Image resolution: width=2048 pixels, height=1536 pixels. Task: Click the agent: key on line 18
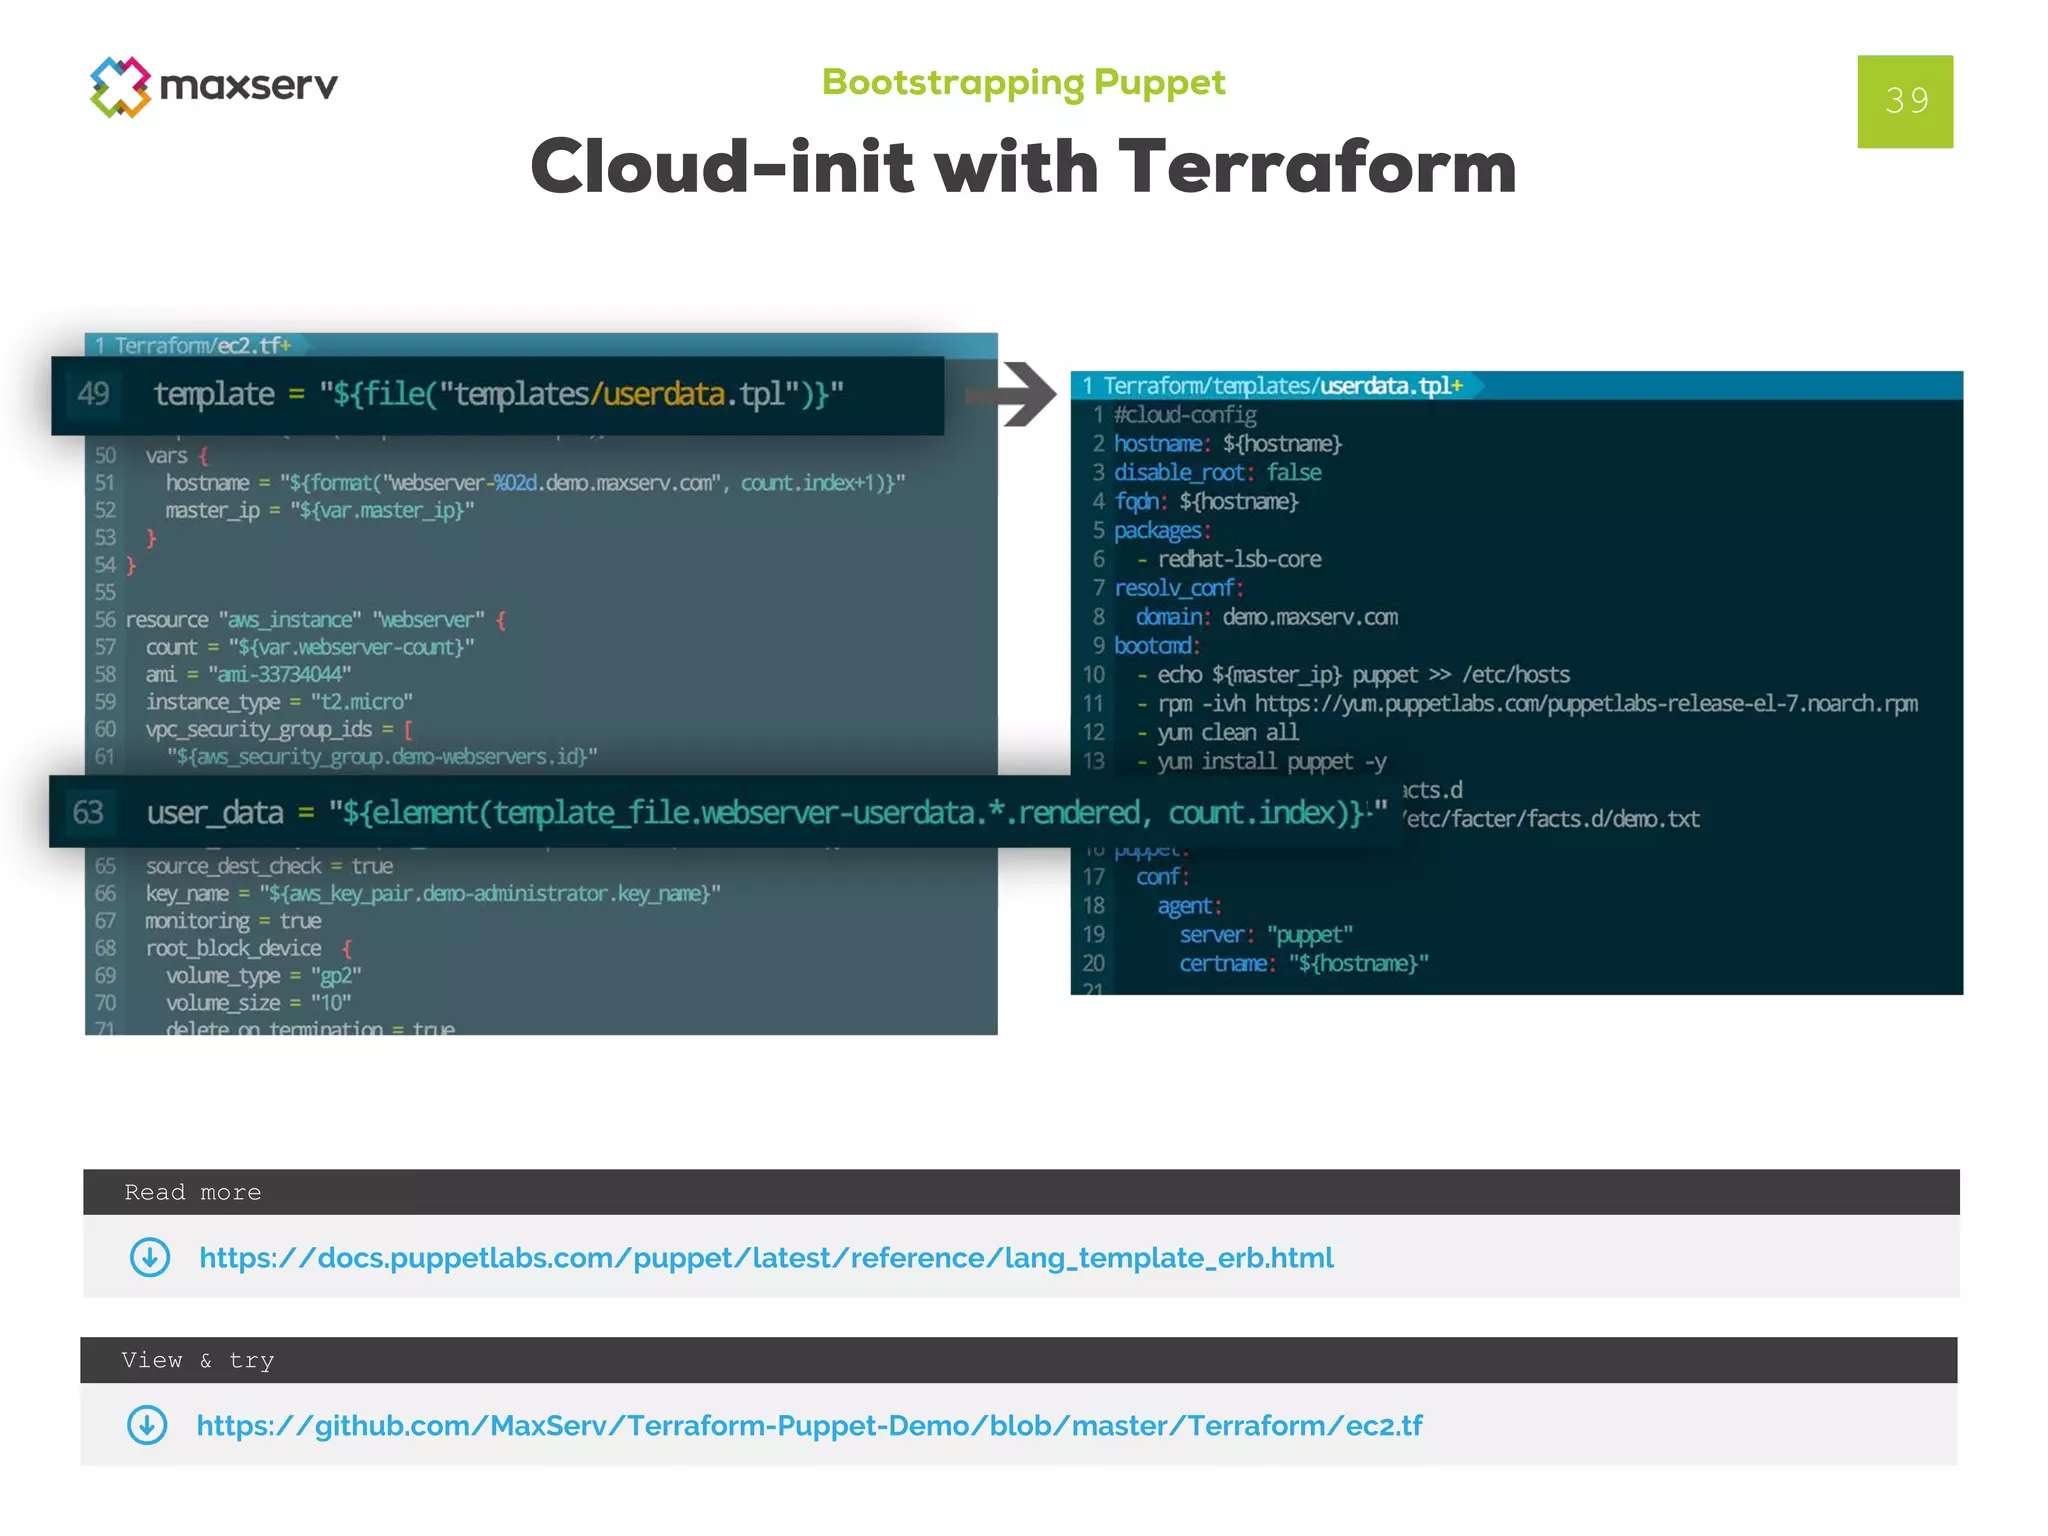(1190, 907)
